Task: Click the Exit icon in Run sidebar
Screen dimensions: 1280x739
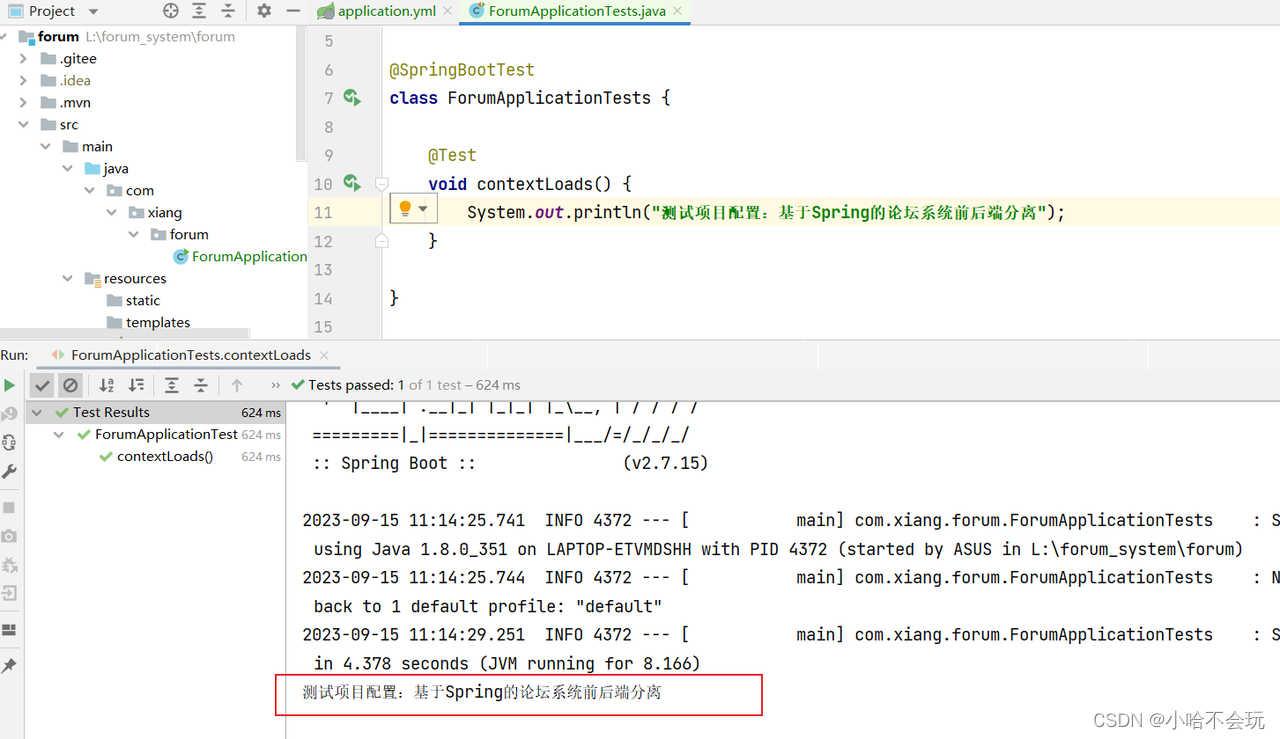Action: [9, 594]
